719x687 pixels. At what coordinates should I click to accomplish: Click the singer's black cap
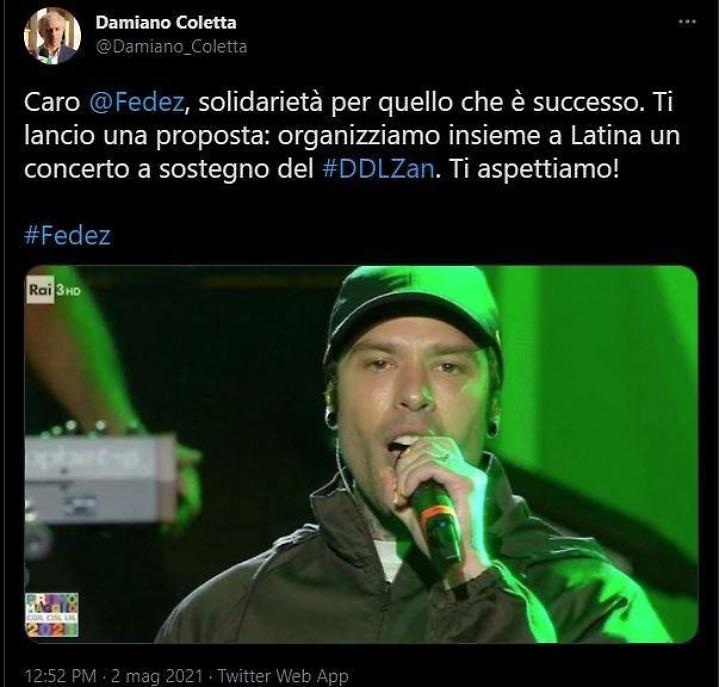coord(413,312)
